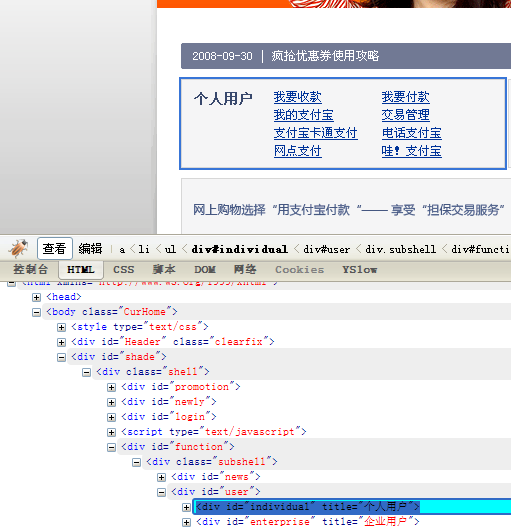The width and height of the screenshot is (511, 531).
Task: Collapse the div id shade node
Action: pyautogui.click(x=61, y=357)
